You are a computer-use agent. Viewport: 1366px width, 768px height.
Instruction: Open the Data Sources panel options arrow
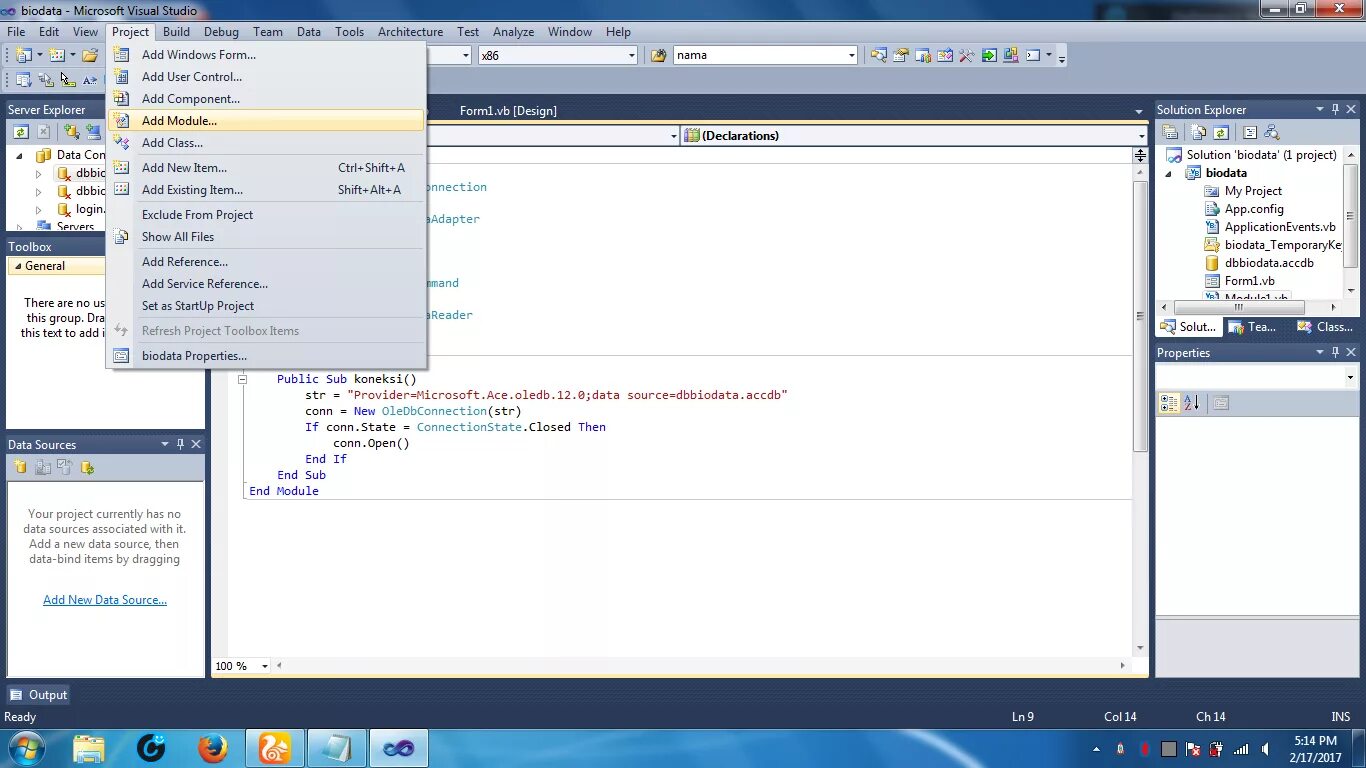164,444
